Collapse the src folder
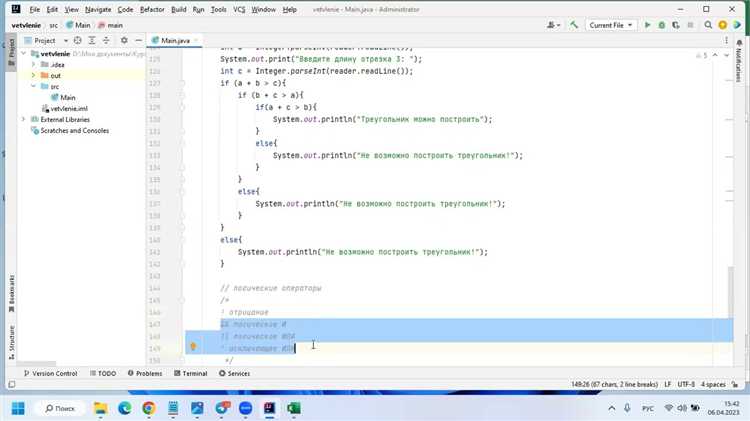Viewport: 750px width, 421px height. (x=33, y=87)
